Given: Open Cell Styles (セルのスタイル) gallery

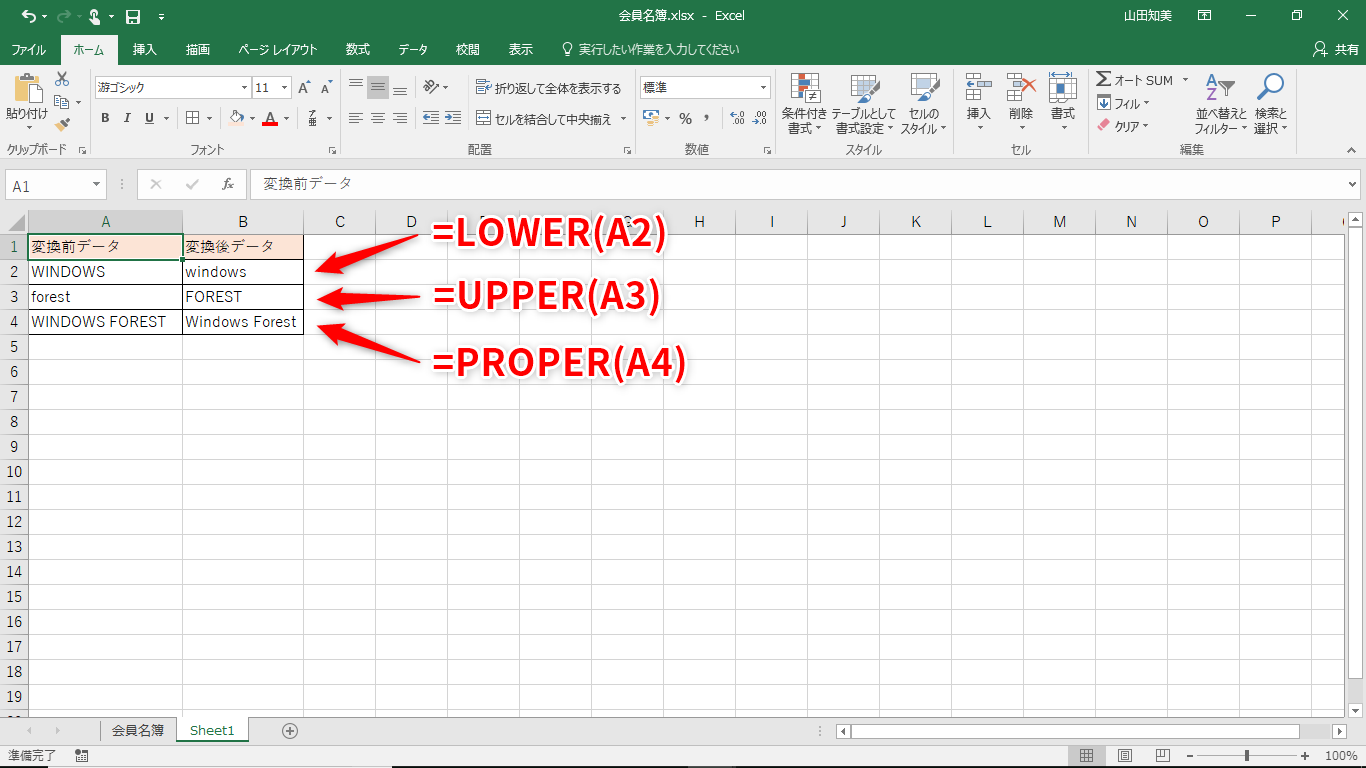Looking at the screenshot, I should coord(924,104).
